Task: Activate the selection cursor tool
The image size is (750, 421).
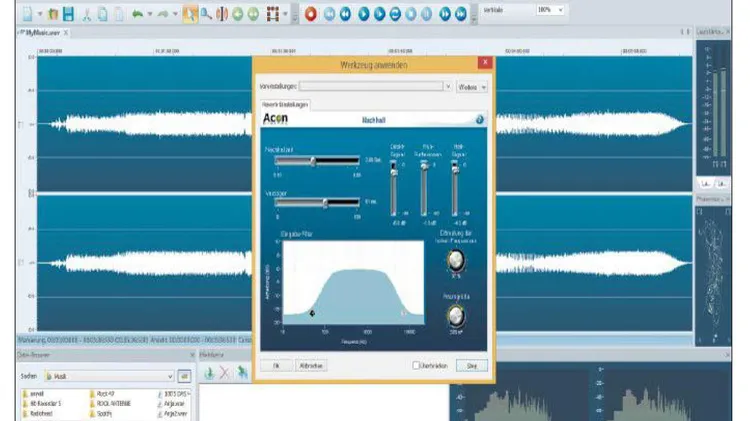Action: [x=190, y=14]
